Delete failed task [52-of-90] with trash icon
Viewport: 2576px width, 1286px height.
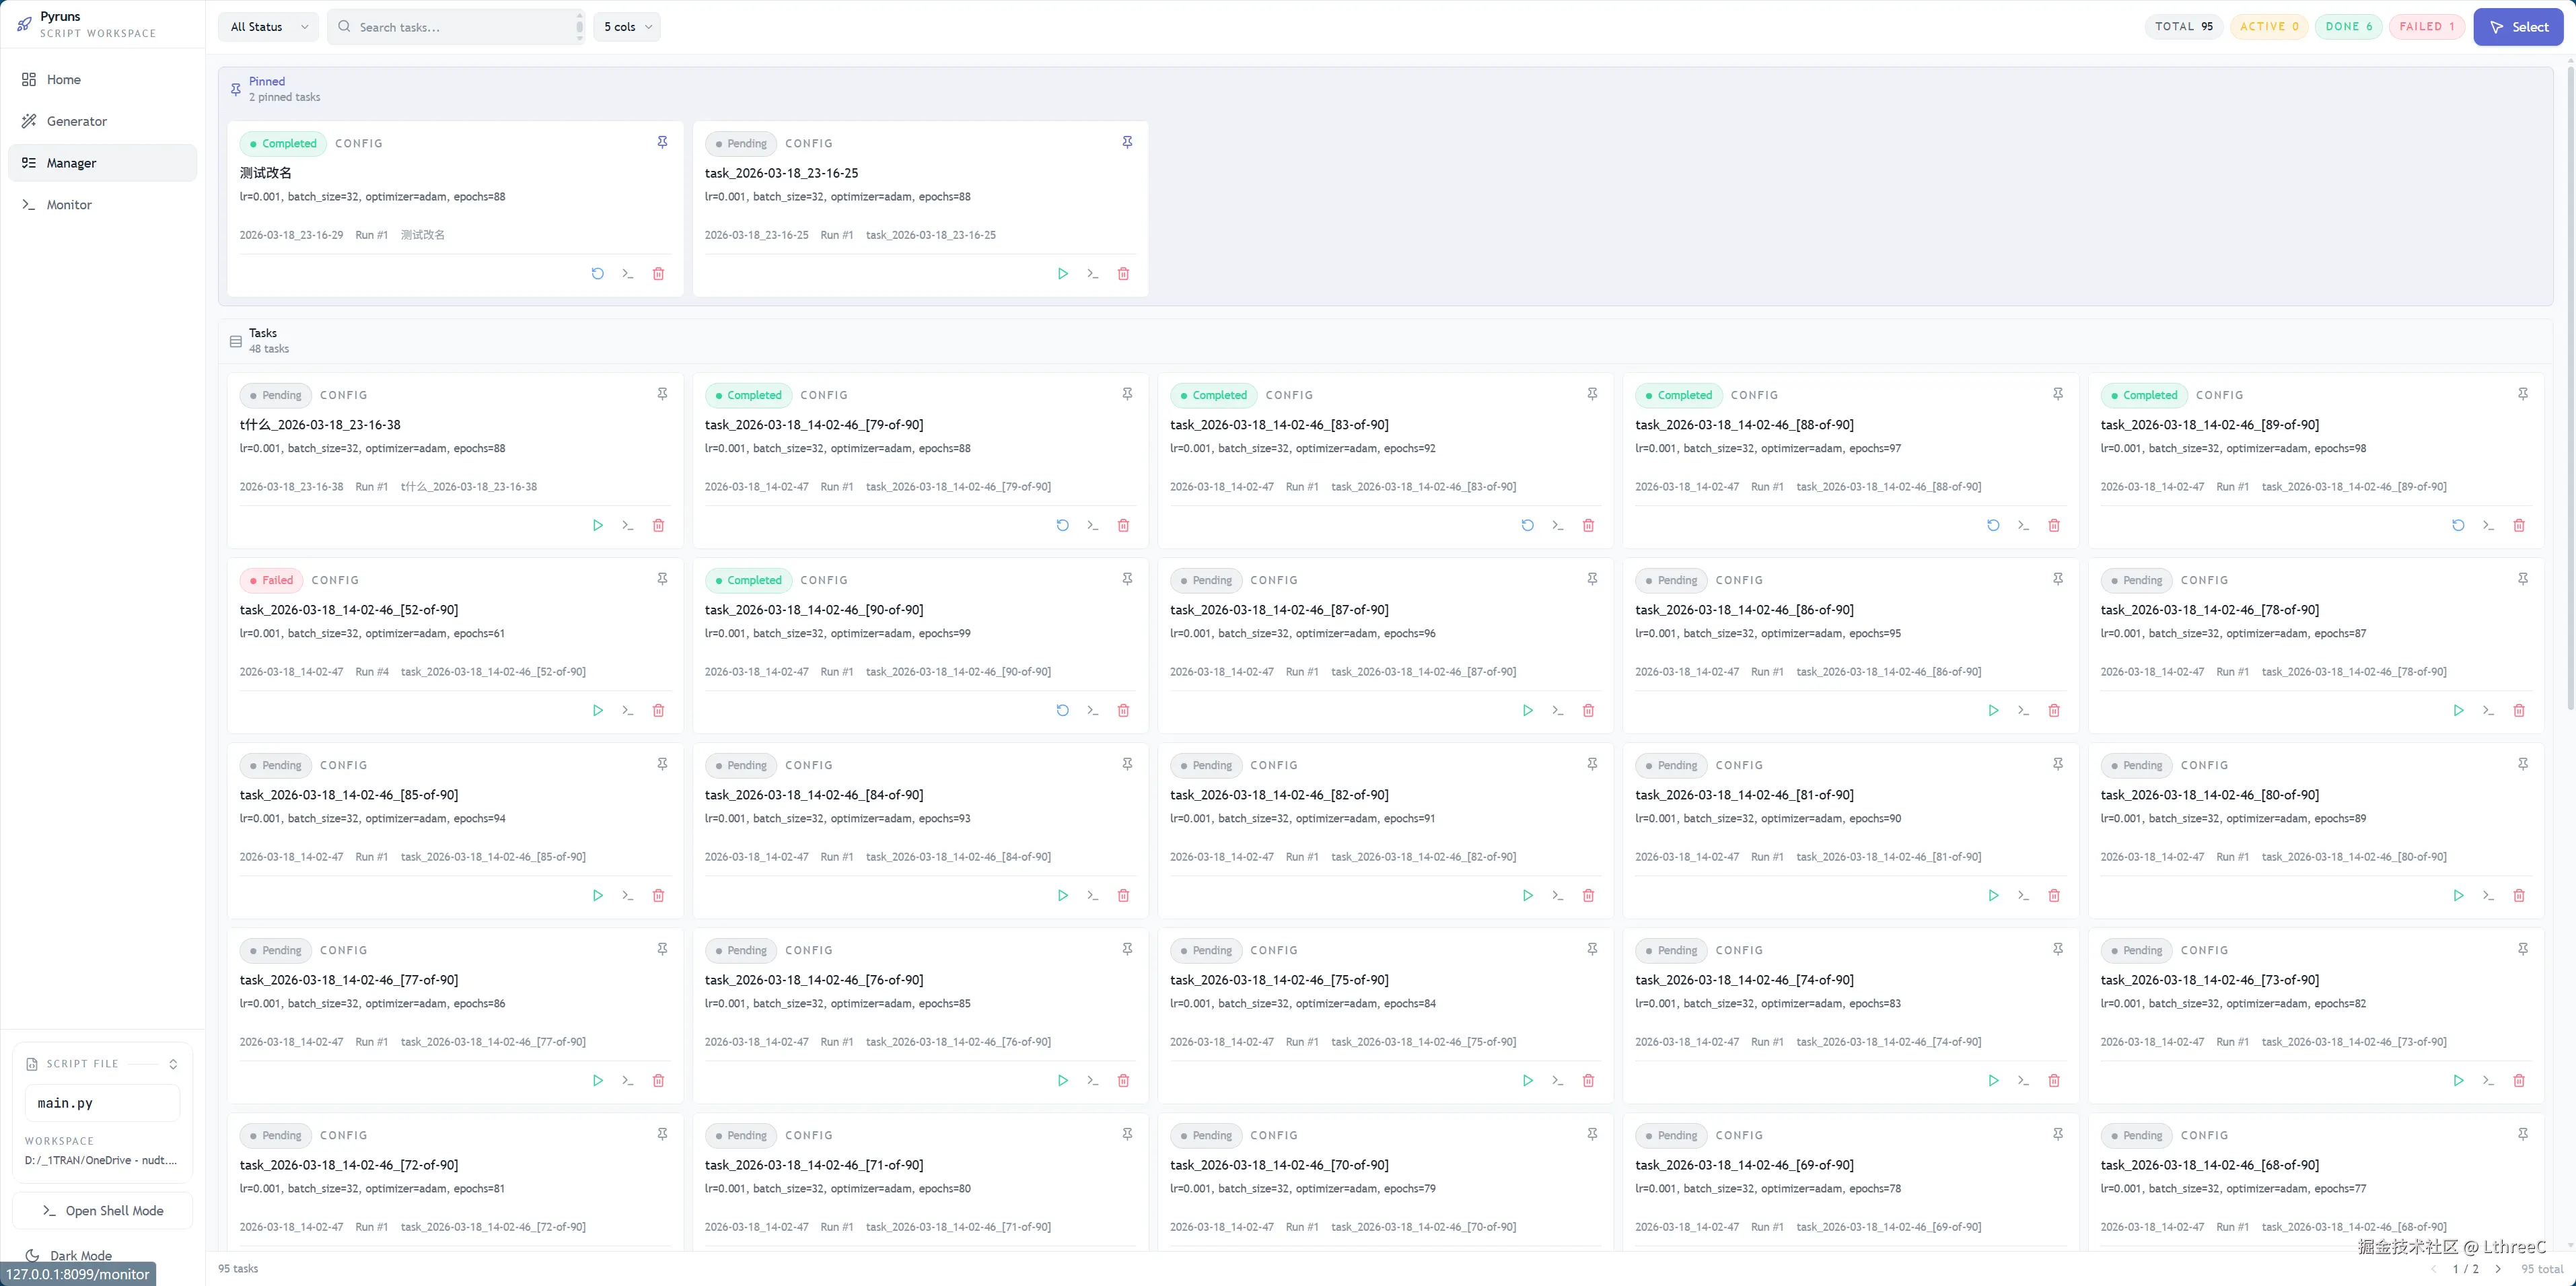pyautogui.click(x=659, y=710)
